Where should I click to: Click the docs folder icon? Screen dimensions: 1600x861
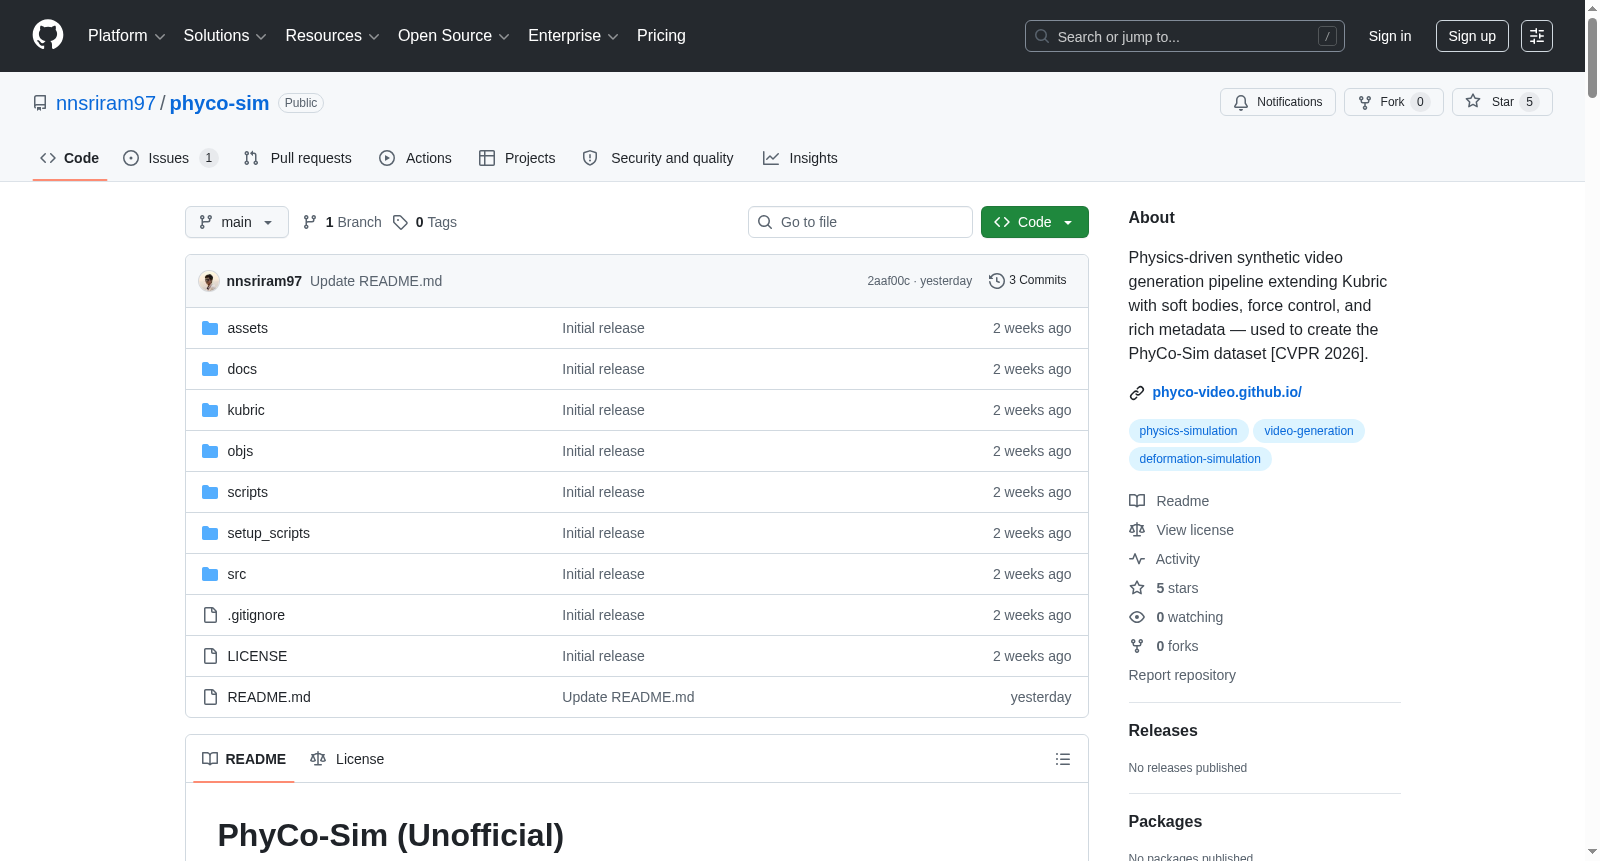pyautogui.click(x=210, y=369)
